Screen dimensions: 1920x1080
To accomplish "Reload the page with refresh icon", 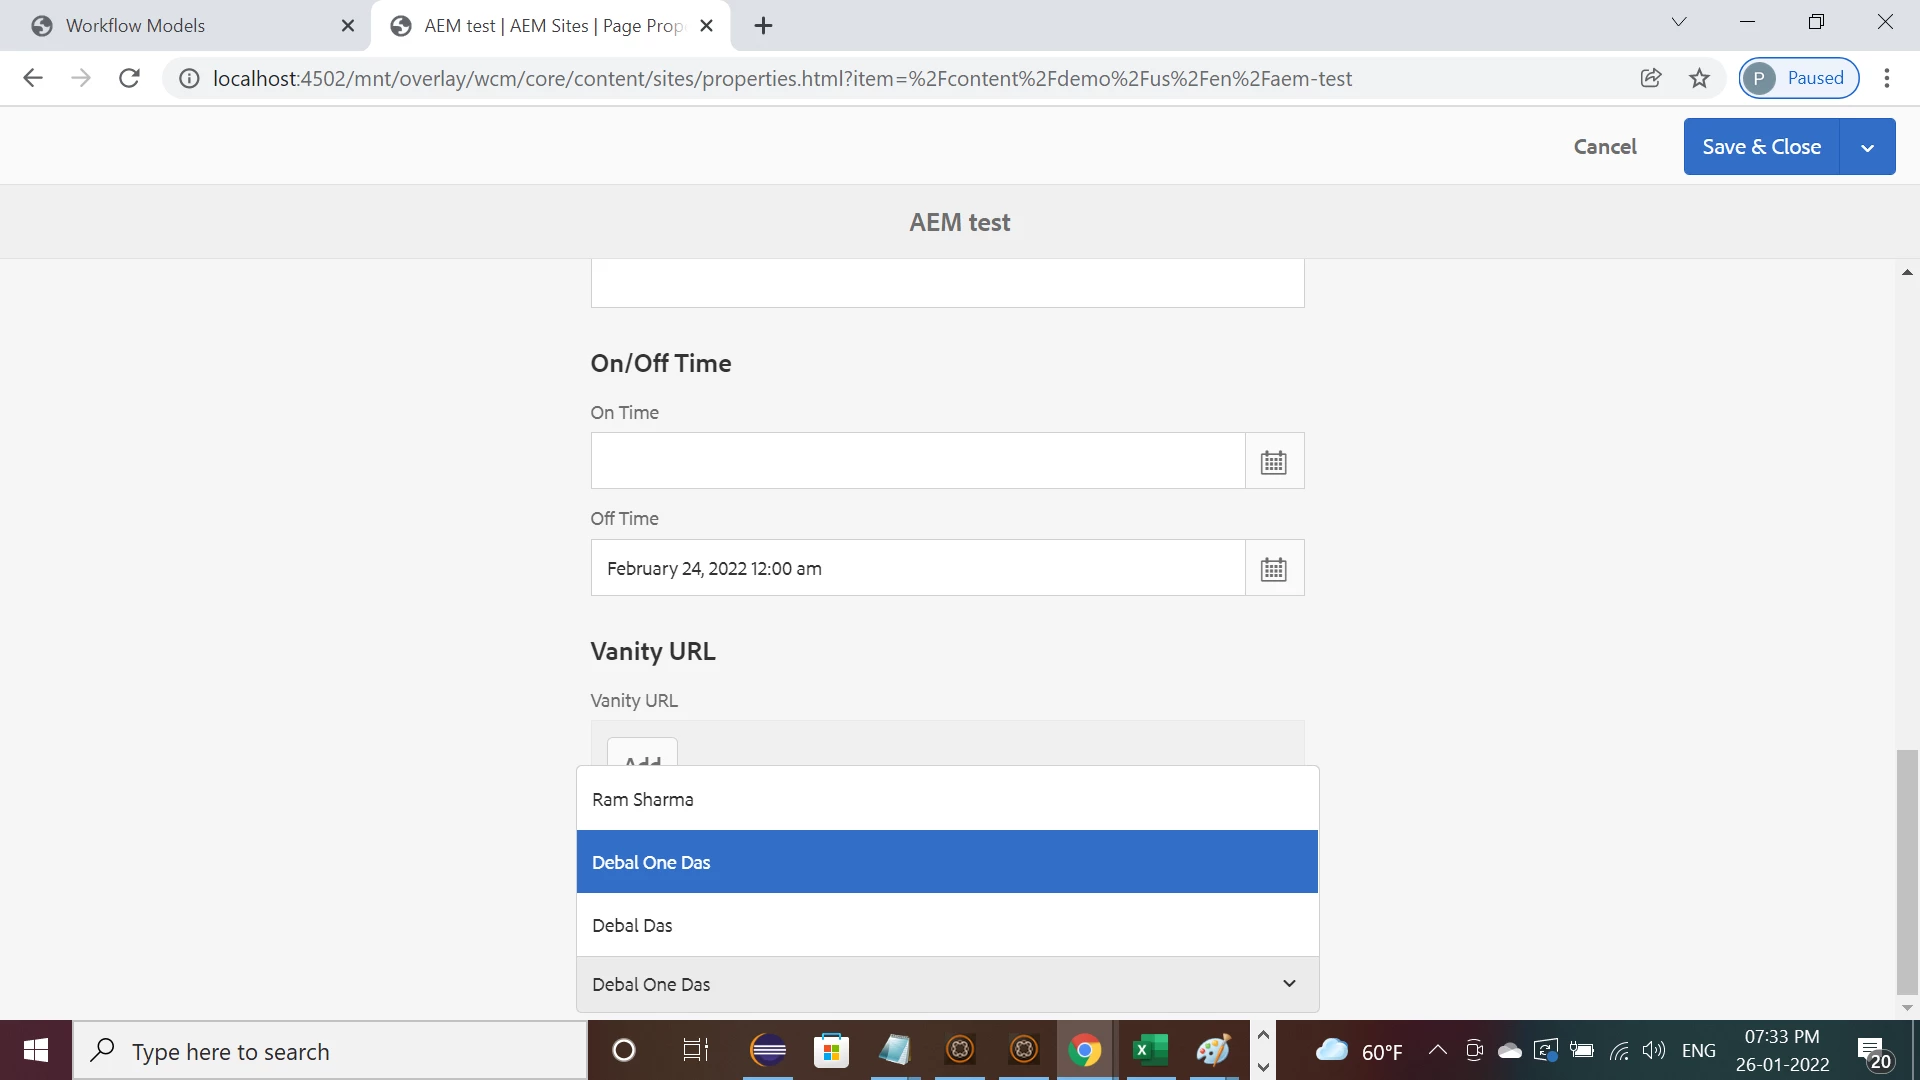I will click(x=129, y=78).
